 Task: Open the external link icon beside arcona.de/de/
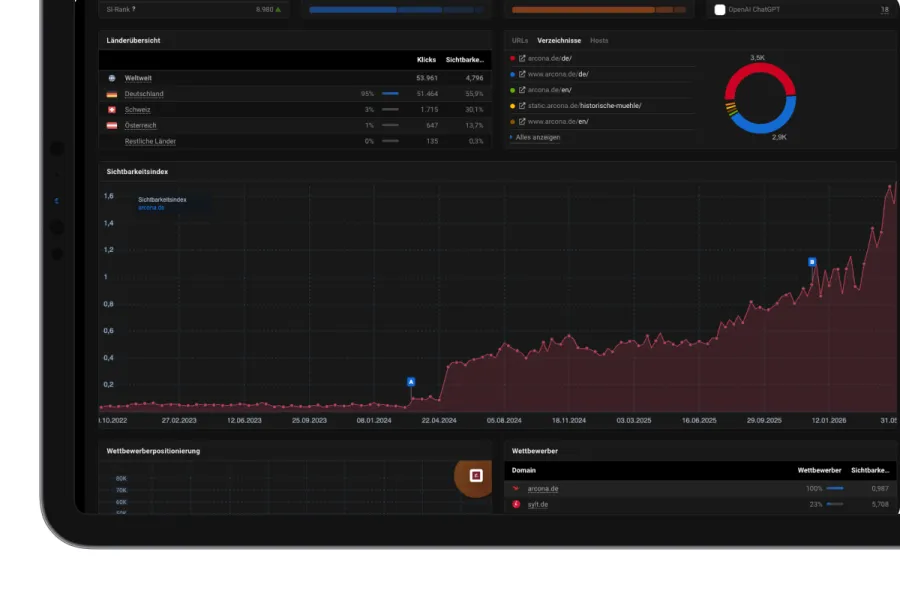tap(522, 58)
